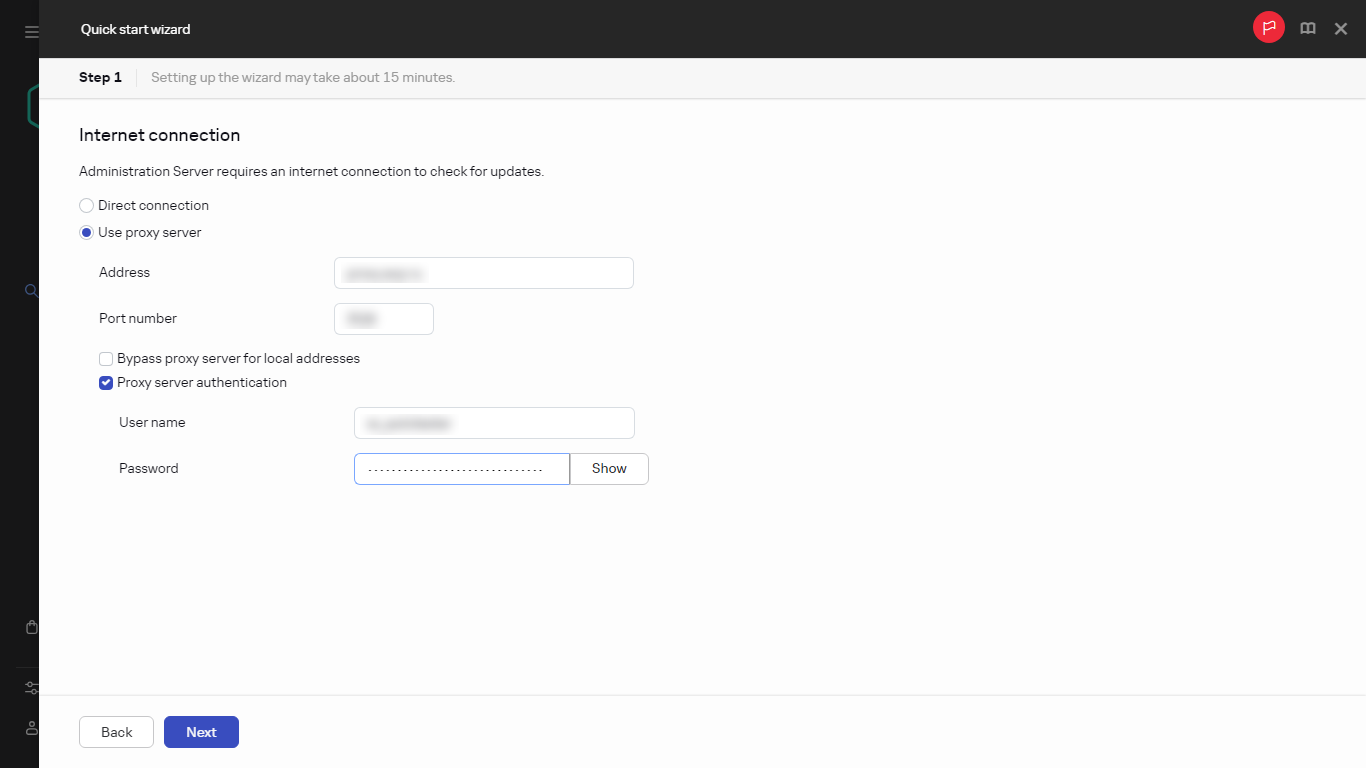Select the User name field
1366x768 pixels.
(x=494, y=422)
